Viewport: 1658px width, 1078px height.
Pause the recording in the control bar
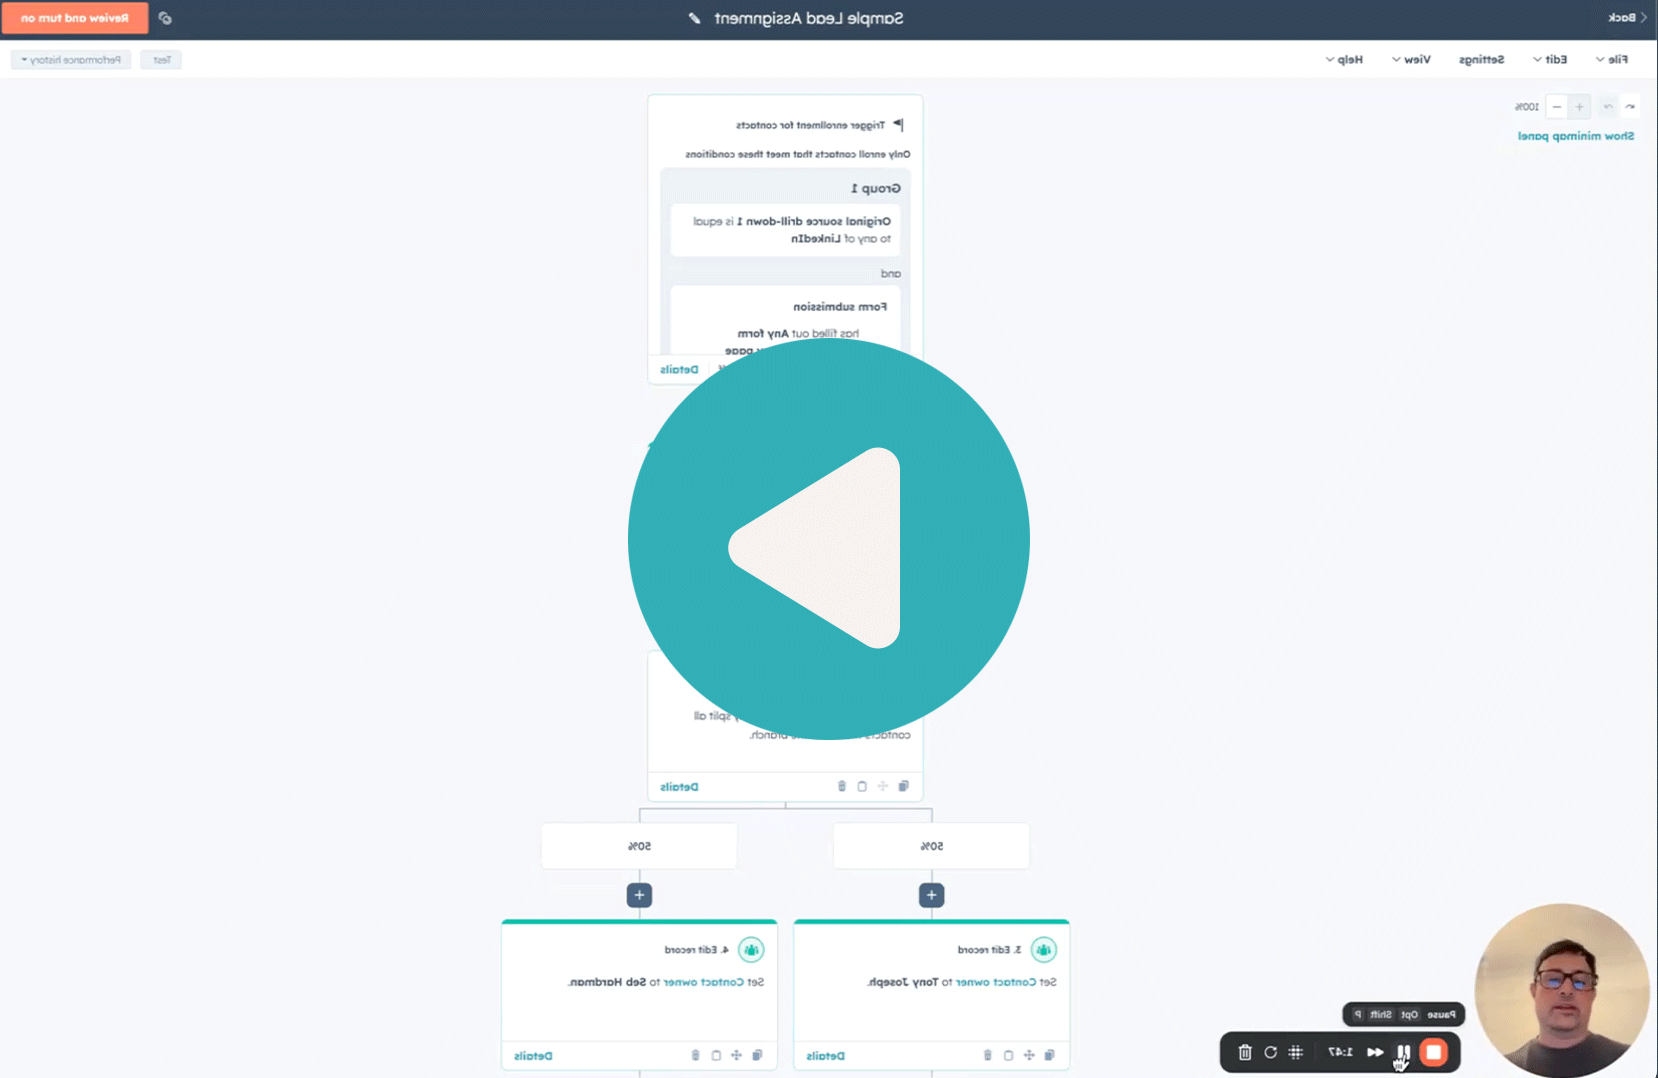[x=1403, y=1052]
